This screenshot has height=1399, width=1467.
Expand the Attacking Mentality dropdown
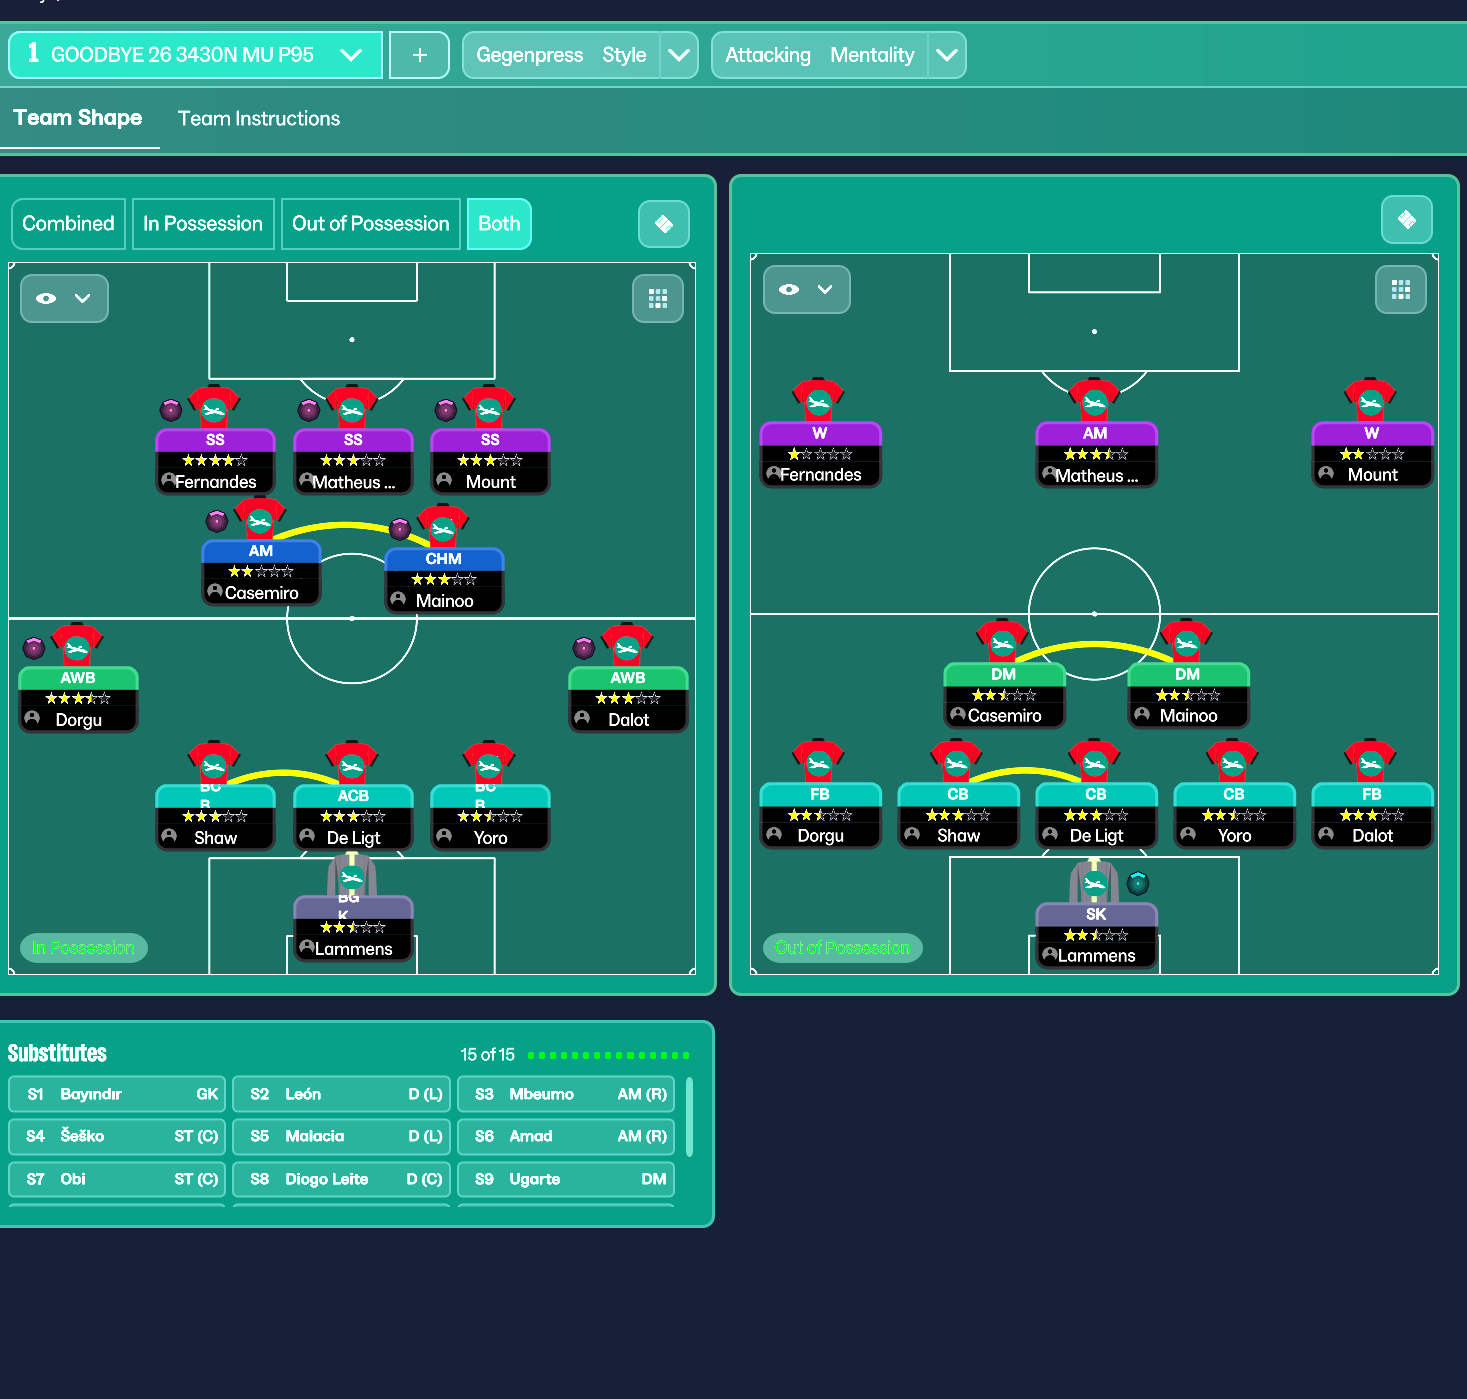[946, 55]
